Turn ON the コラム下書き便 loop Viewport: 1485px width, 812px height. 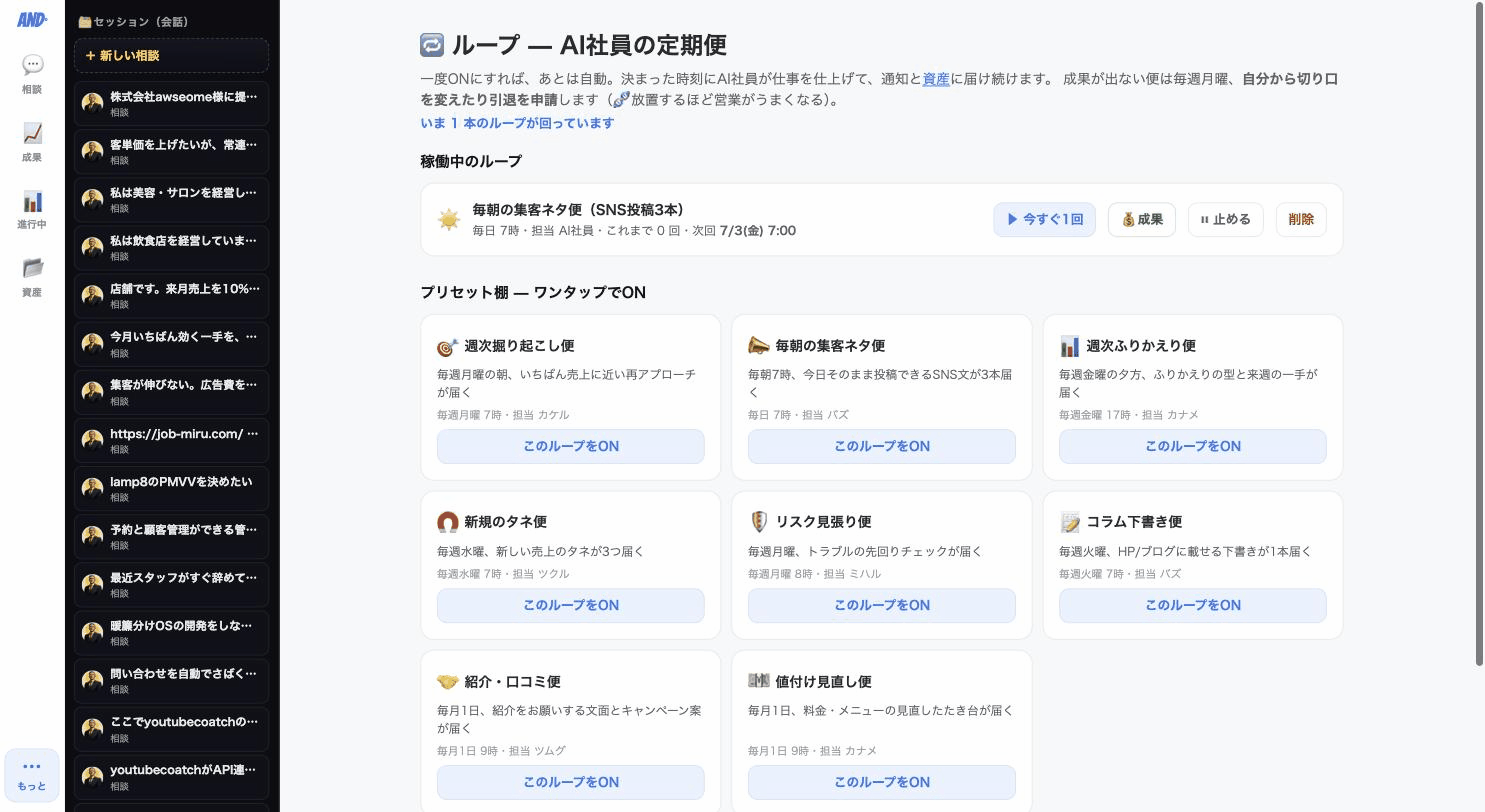coord(1192,605)
